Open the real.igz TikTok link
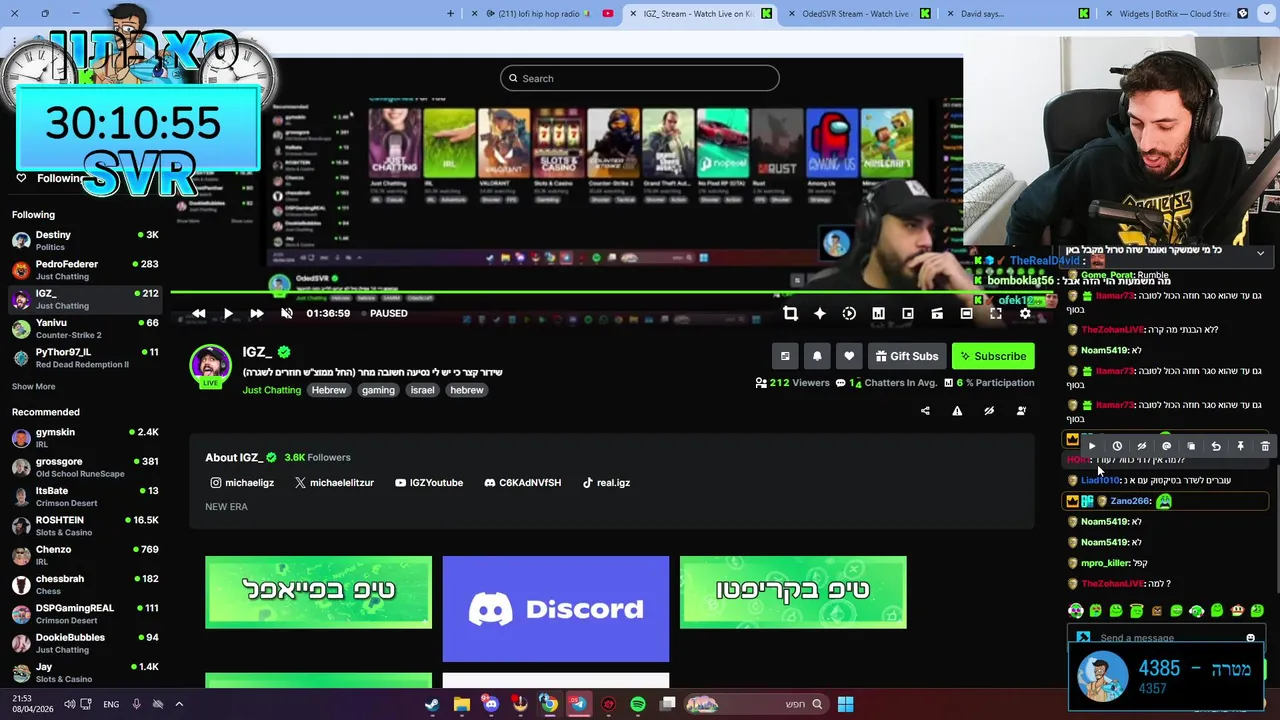This screenshot has height=720, width=1280. point(606,483)
